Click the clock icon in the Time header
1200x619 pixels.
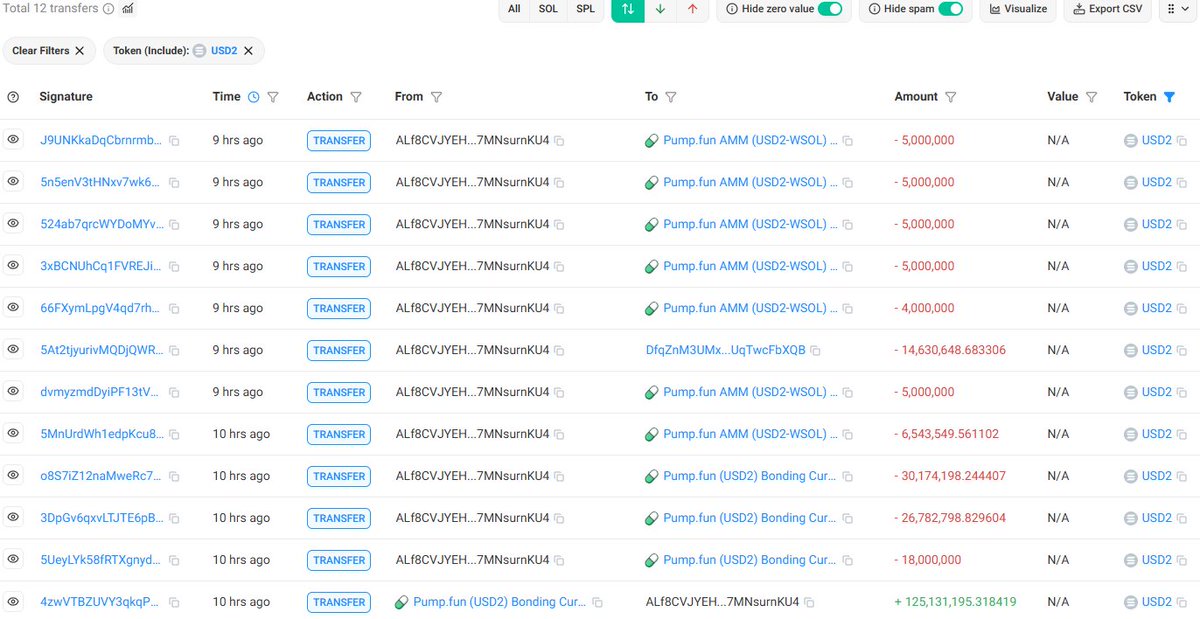pos(253,97)
